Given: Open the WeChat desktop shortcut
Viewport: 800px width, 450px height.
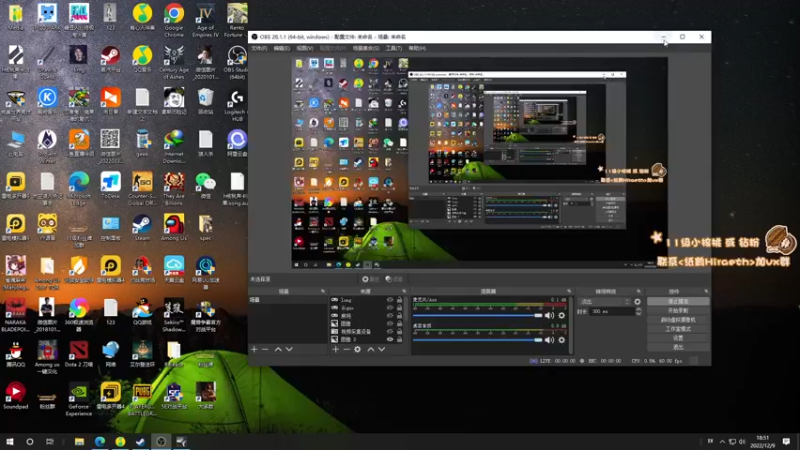Looking at the screenshot, I should pyautogui.click(x=205, y=185).
